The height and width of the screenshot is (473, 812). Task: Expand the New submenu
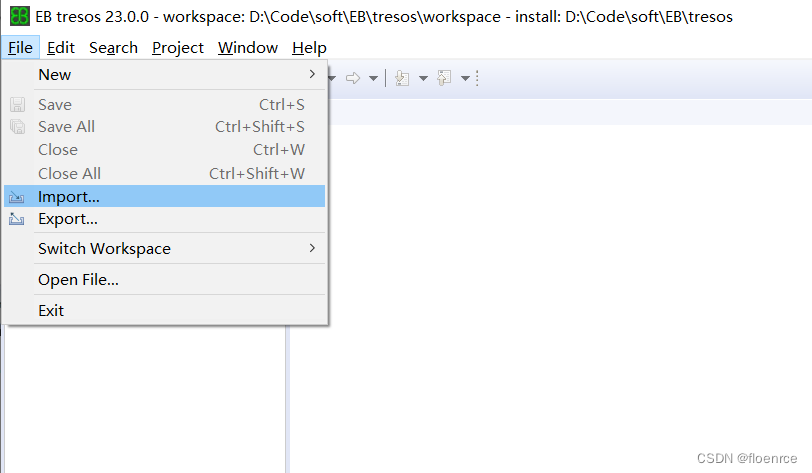(x=165, y=75)
